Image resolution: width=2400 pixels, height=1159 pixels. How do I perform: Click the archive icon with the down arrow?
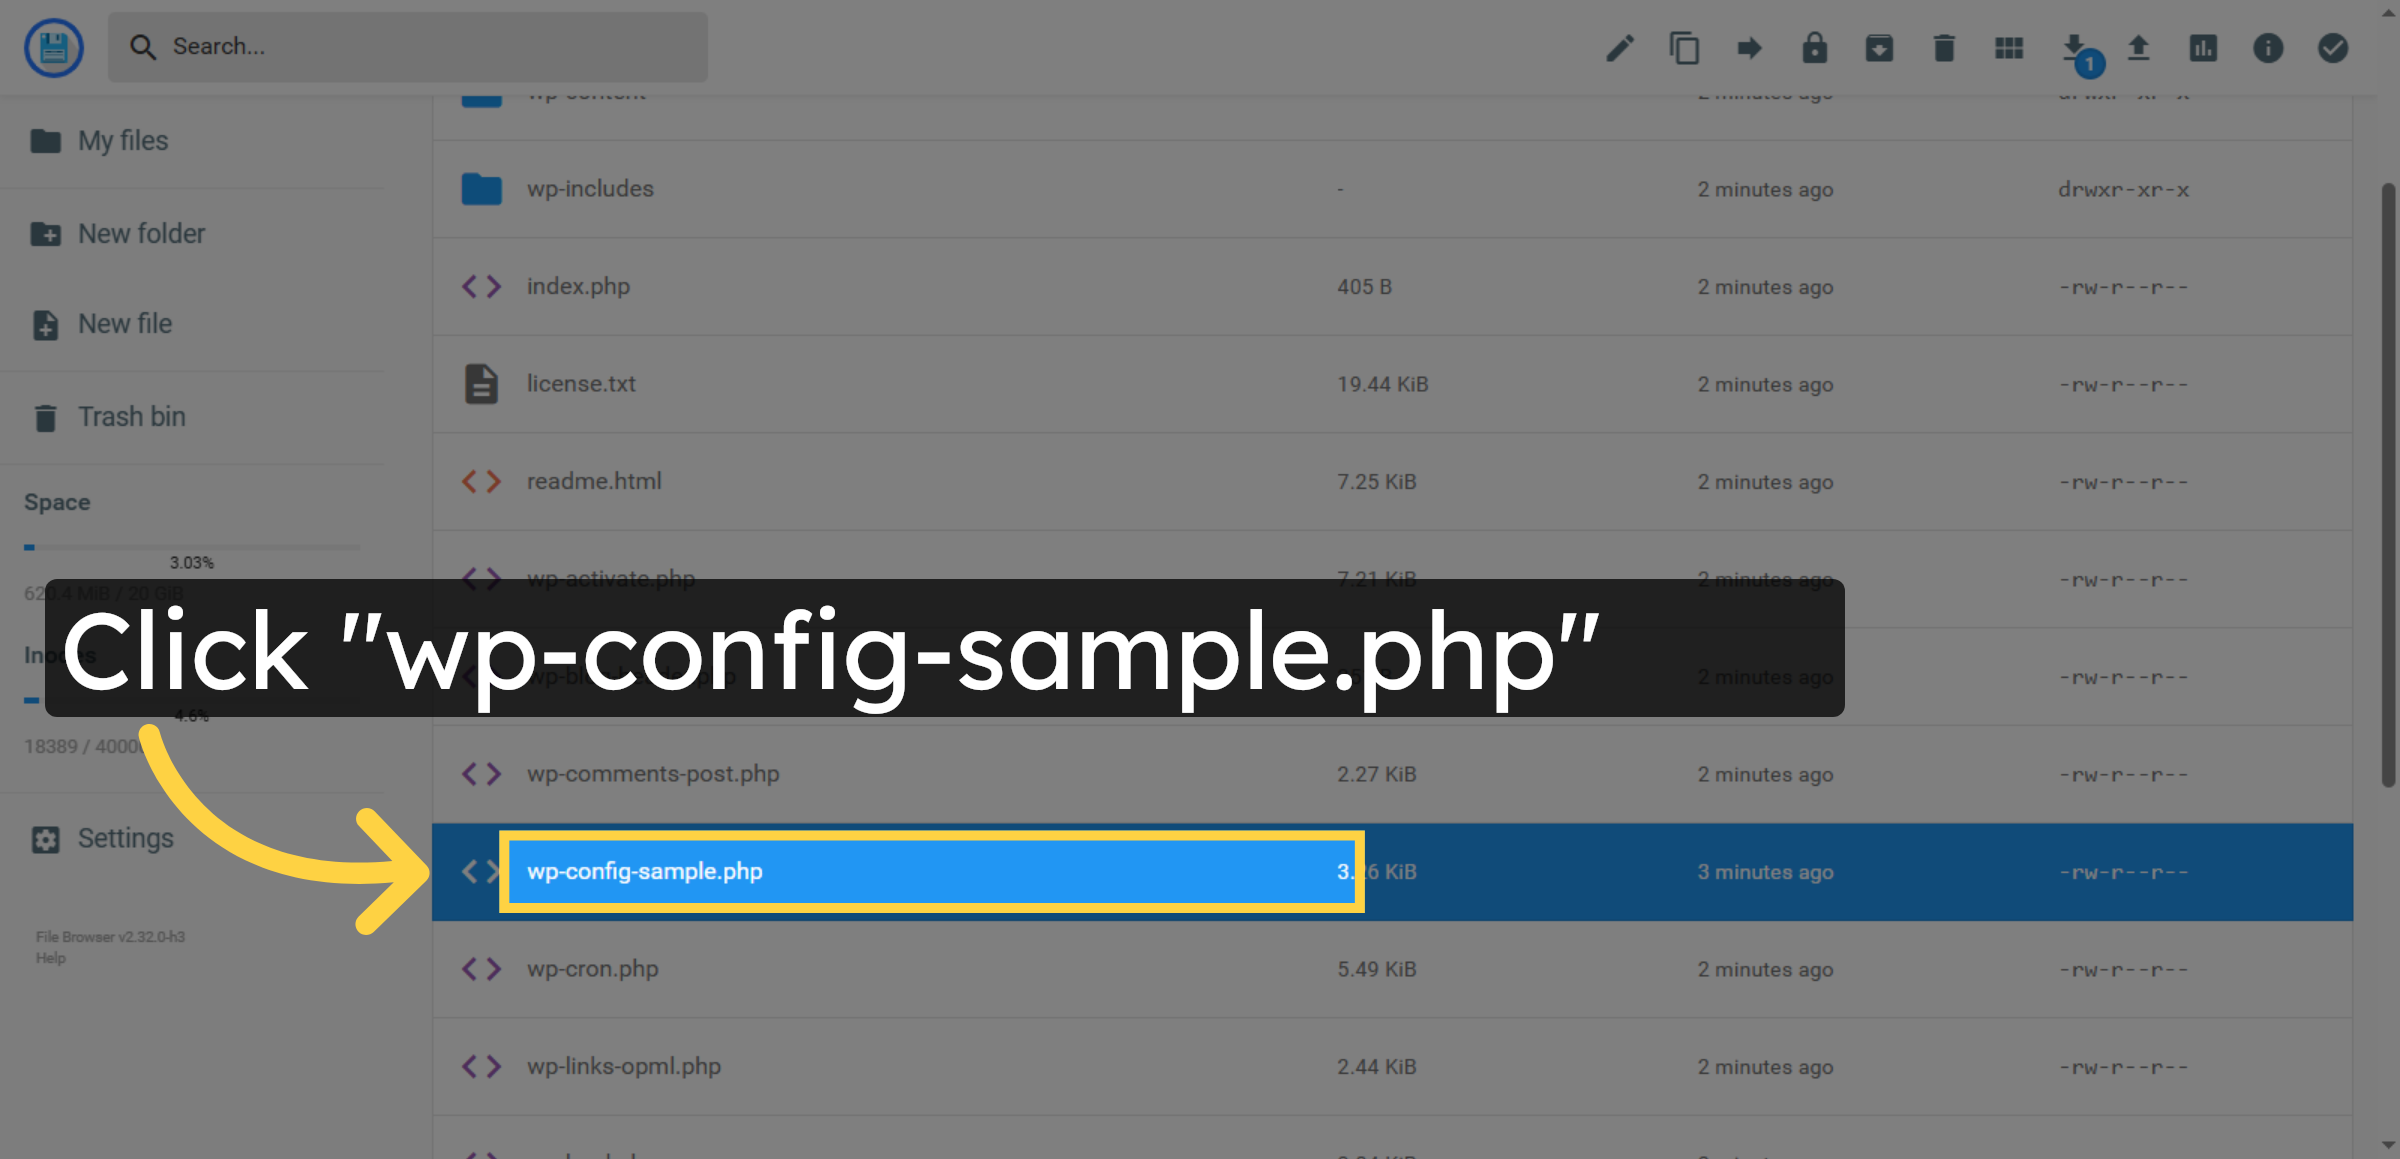(1880, 48)
